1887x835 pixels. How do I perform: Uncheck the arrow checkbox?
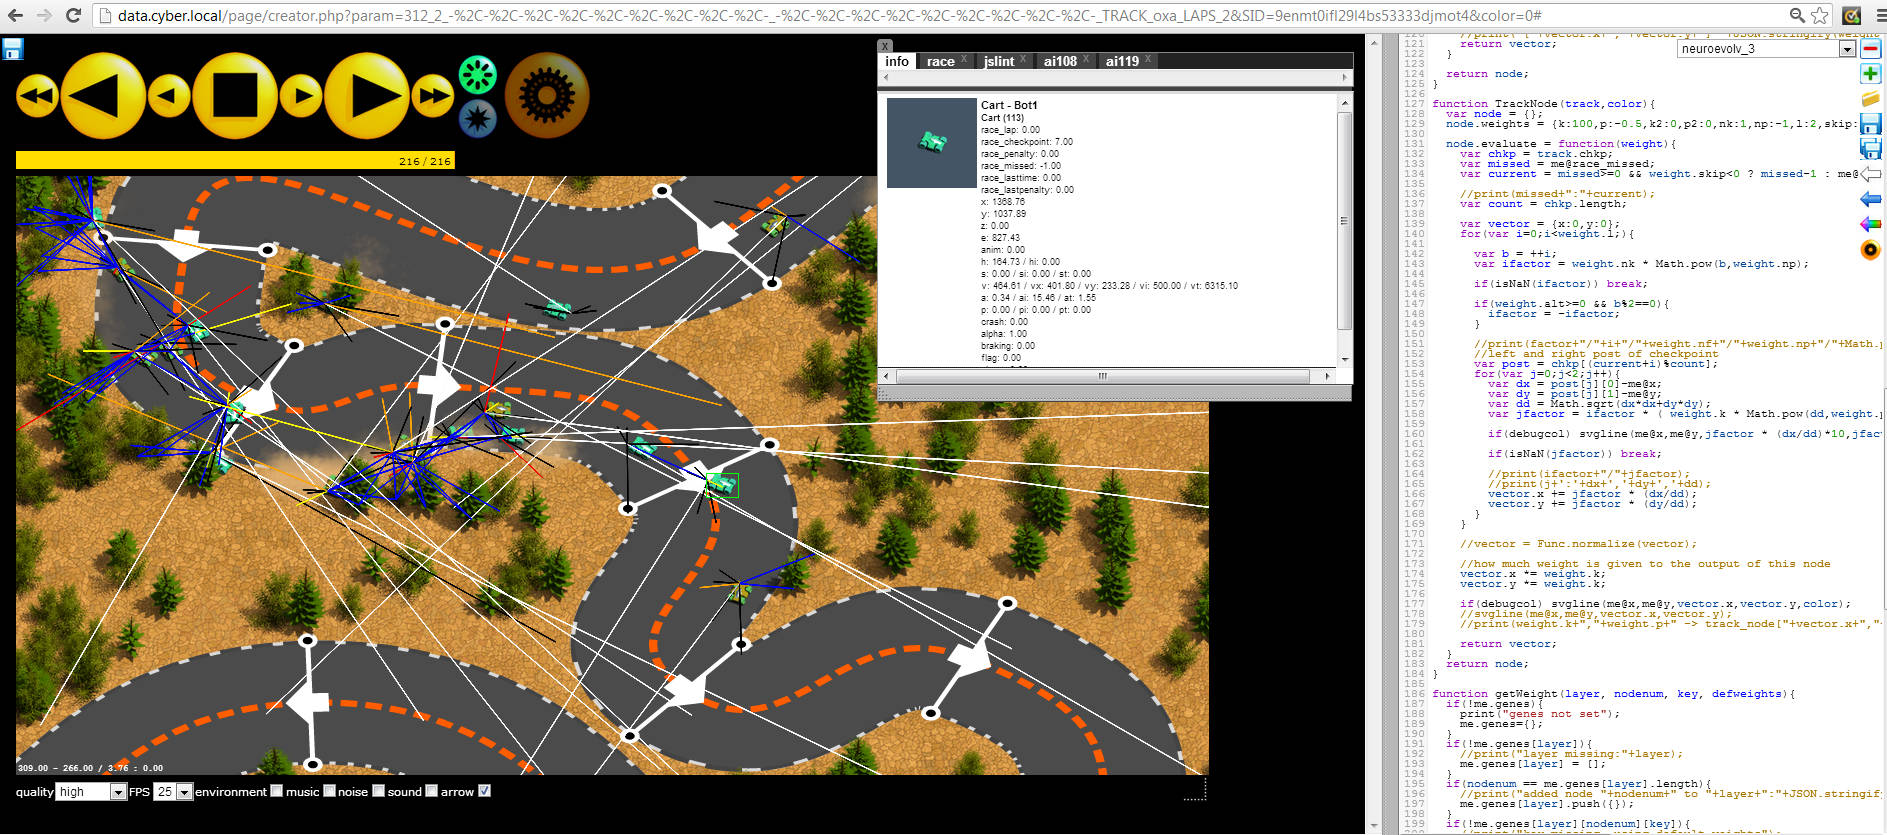click(x=485, y=791)
